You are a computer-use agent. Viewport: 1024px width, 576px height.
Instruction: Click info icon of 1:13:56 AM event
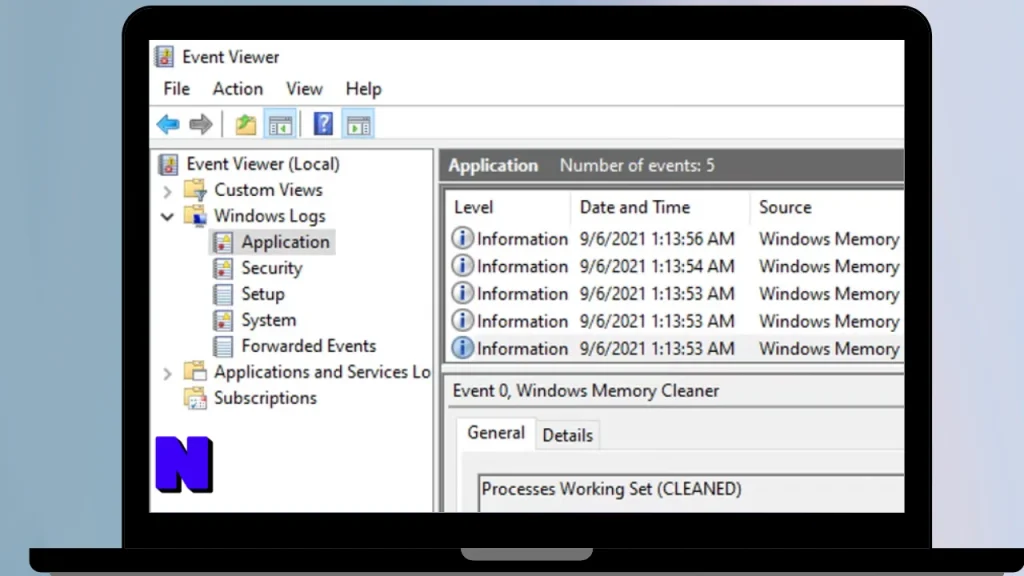[462, 238]
